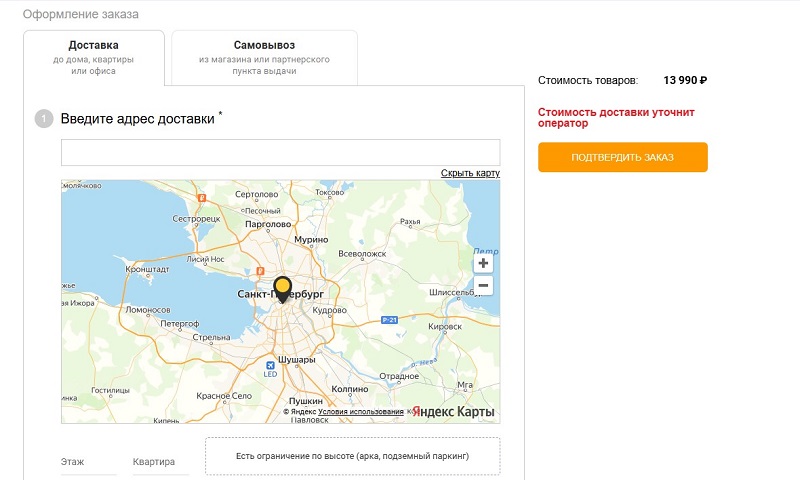Select the orange road badge near Сертолово
800x480 pixels.
[x=202, y=198]
